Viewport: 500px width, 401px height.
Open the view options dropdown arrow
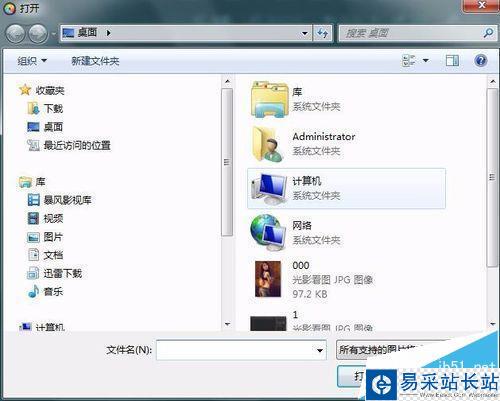[426, 61]
